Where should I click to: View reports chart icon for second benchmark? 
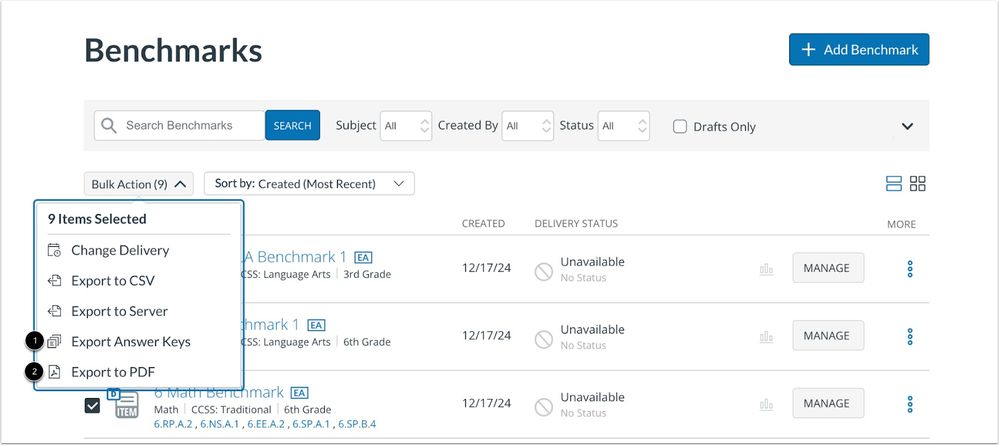(x=767, y=336)
